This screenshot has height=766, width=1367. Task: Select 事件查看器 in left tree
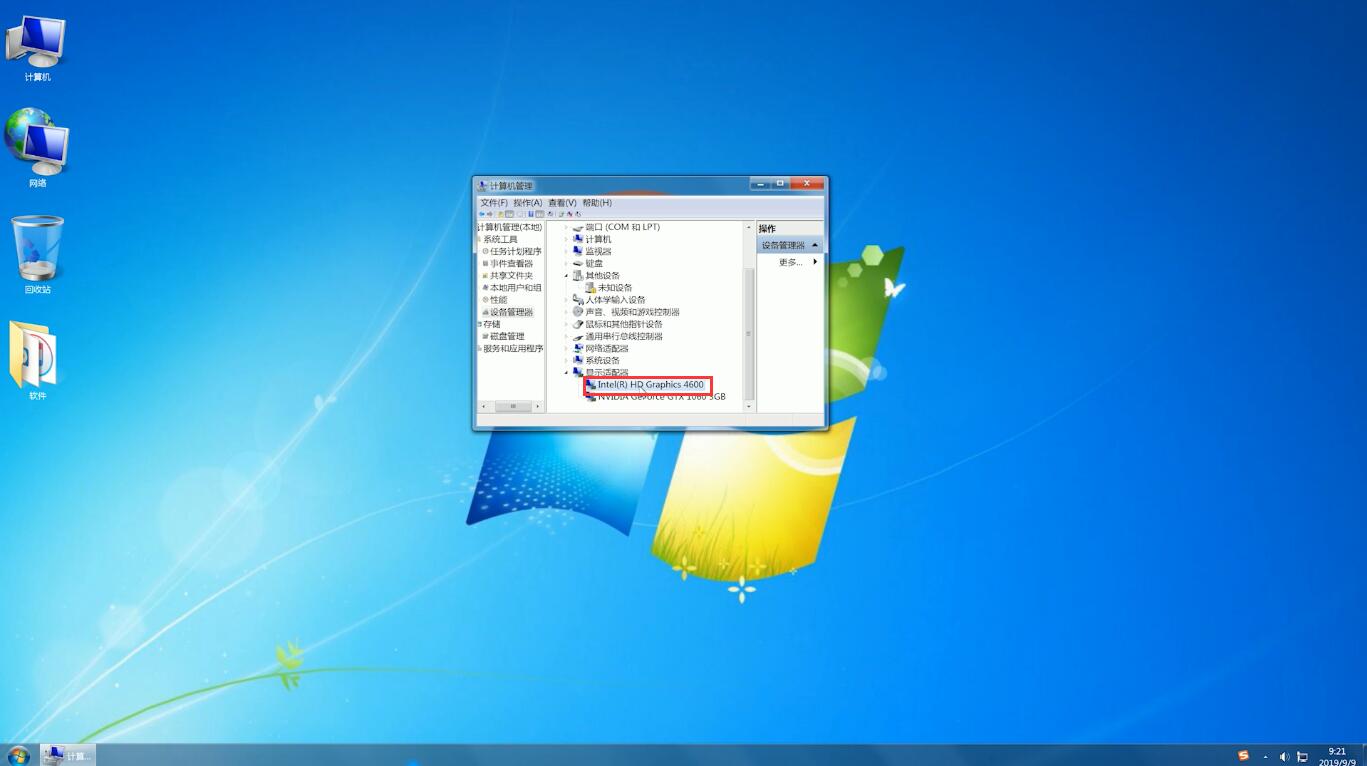click(x=511, y=263)
